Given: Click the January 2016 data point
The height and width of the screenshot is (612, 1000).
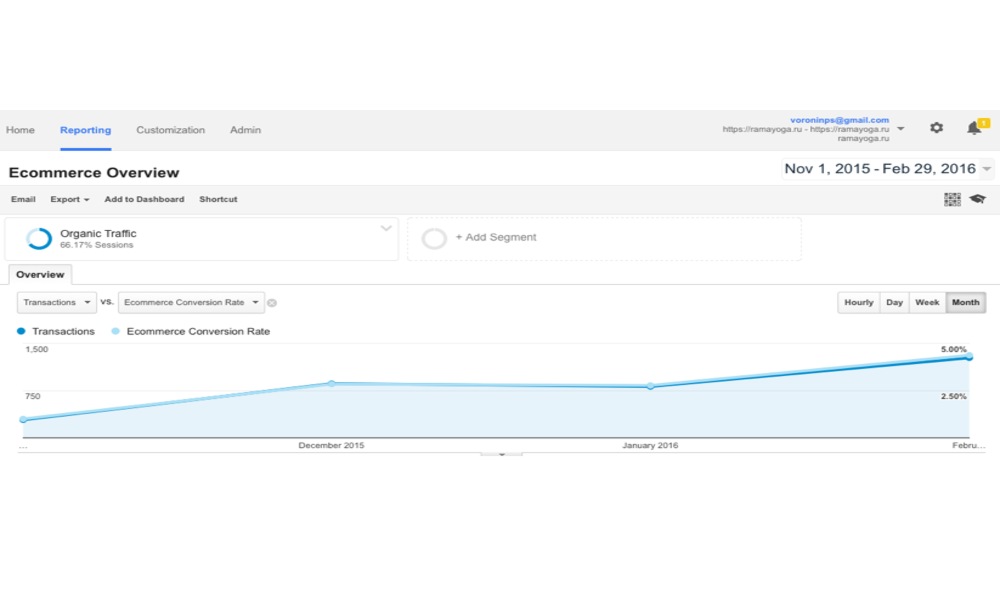Looking at the screenshot, I should tap(650, 386).
